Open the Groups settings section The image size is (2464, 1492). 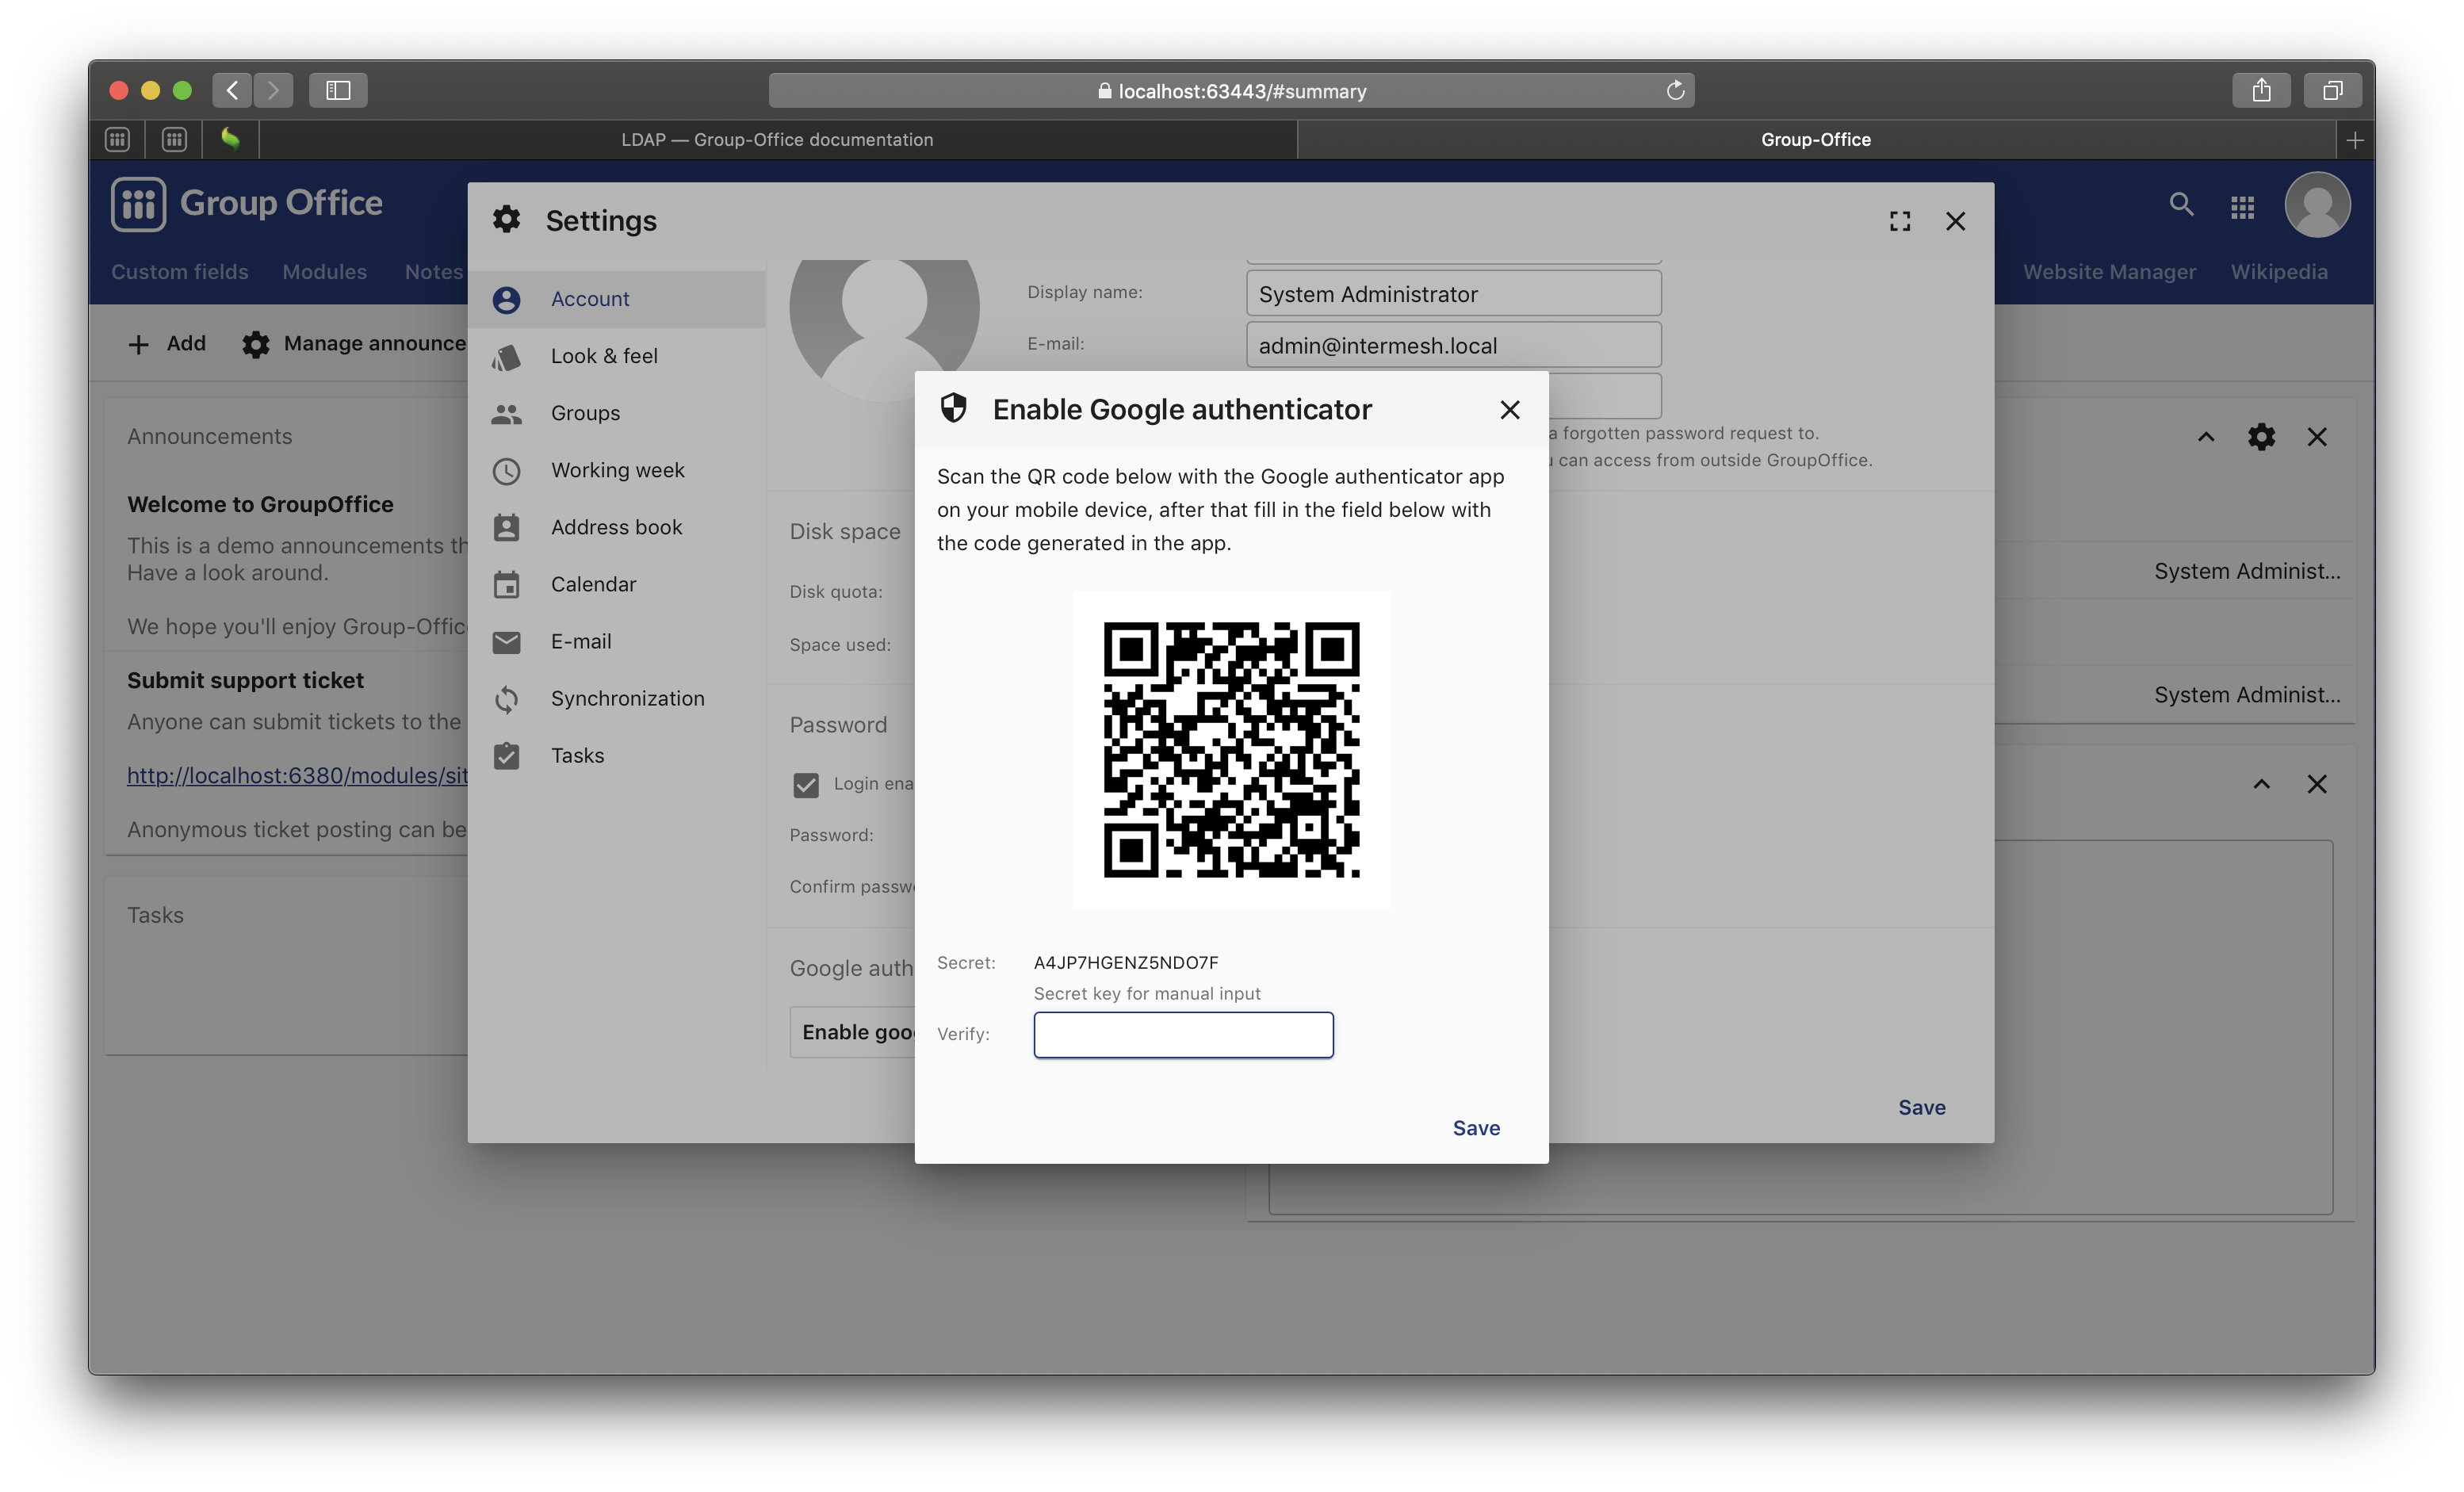pyautogui.click(x=616, y=412)
